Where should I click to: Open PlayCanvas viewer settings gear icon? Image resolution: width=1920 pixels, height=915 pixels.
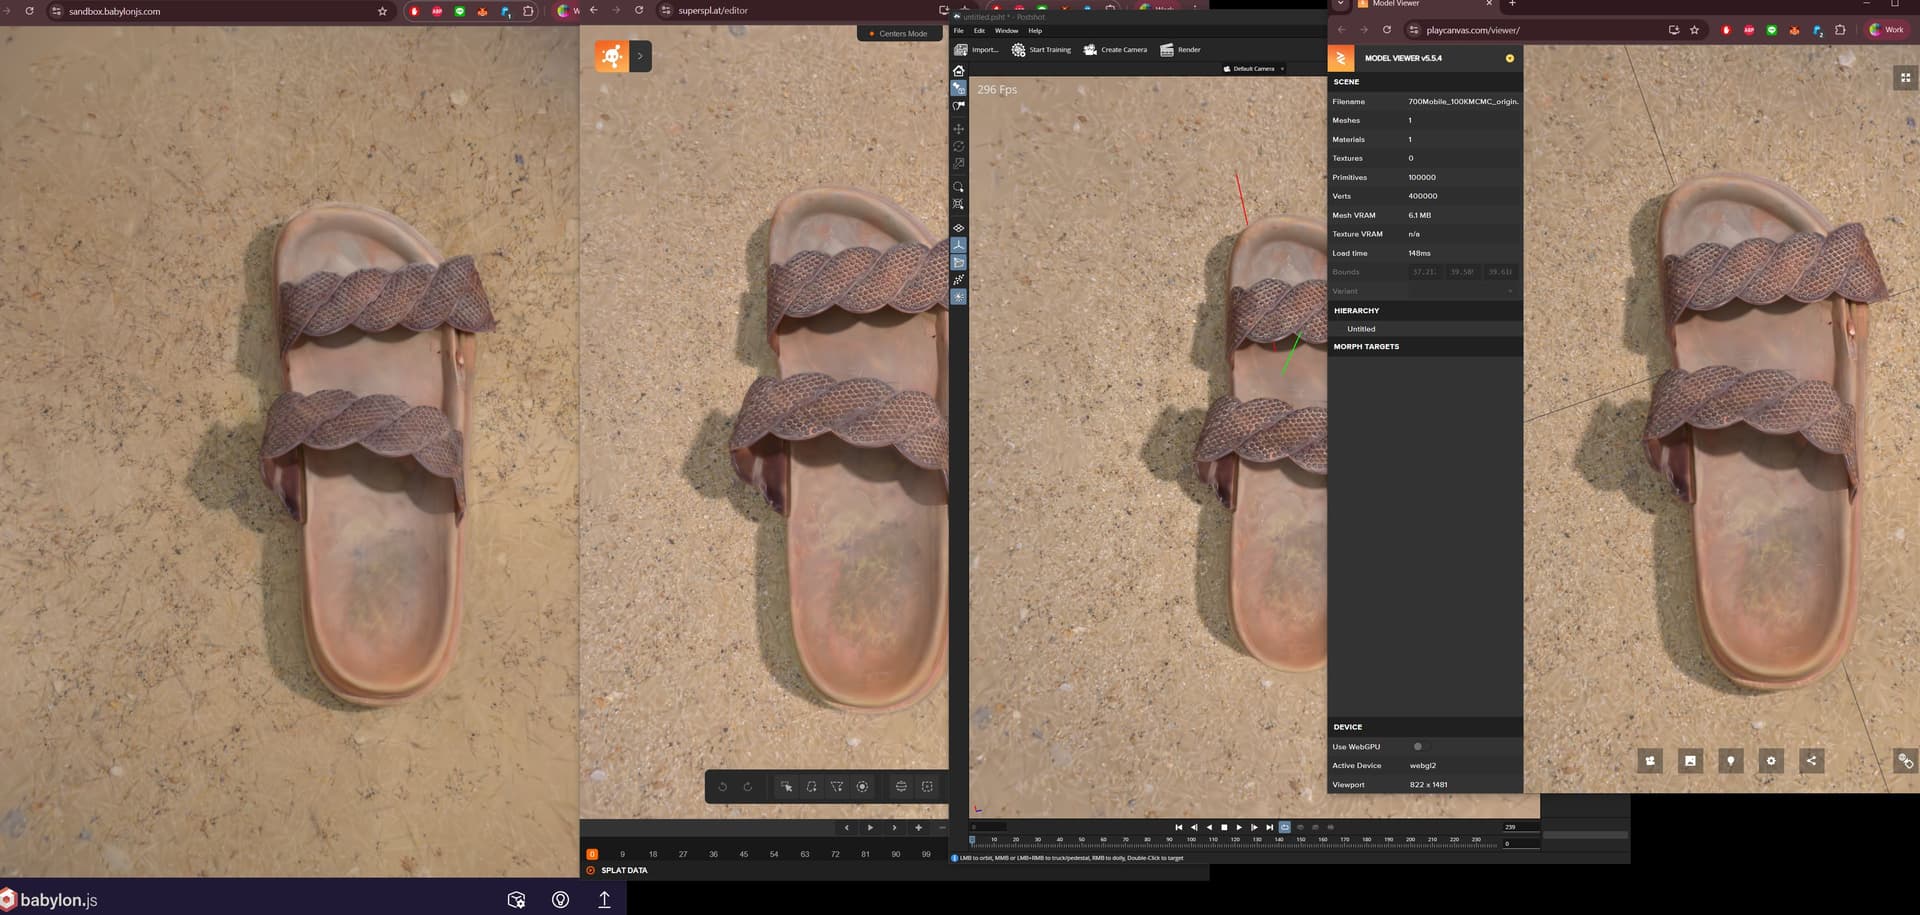click(x=1771, y=761)
